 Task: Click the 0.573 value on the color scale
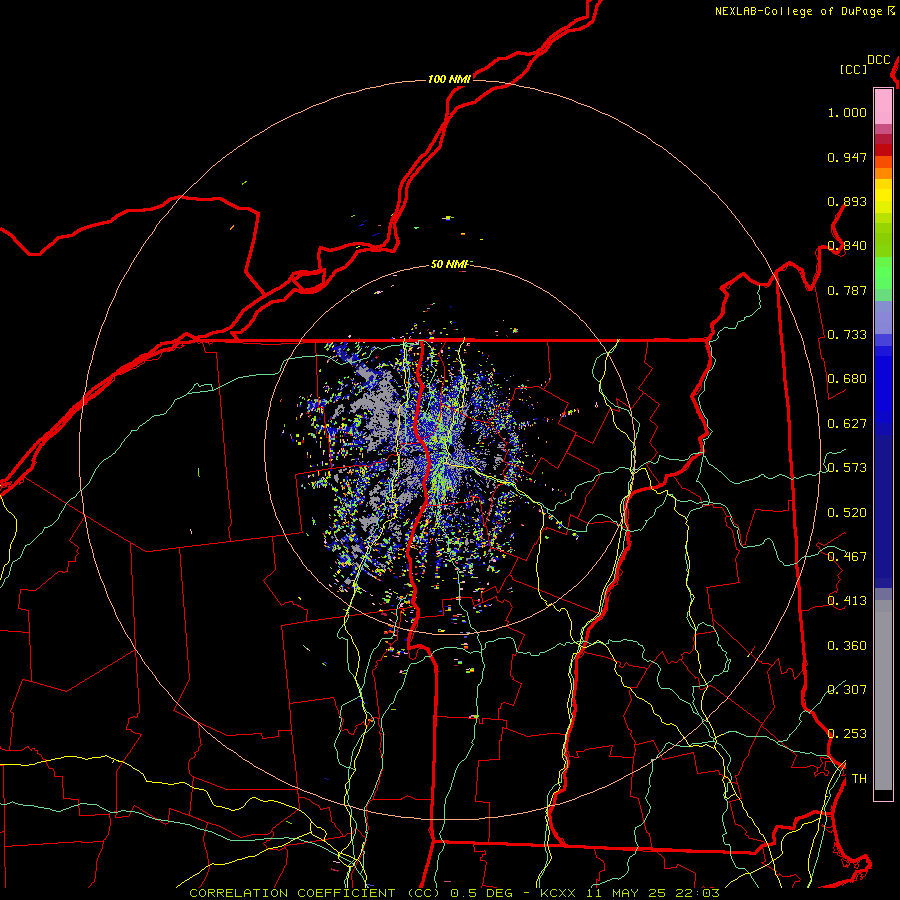[847, 468]
